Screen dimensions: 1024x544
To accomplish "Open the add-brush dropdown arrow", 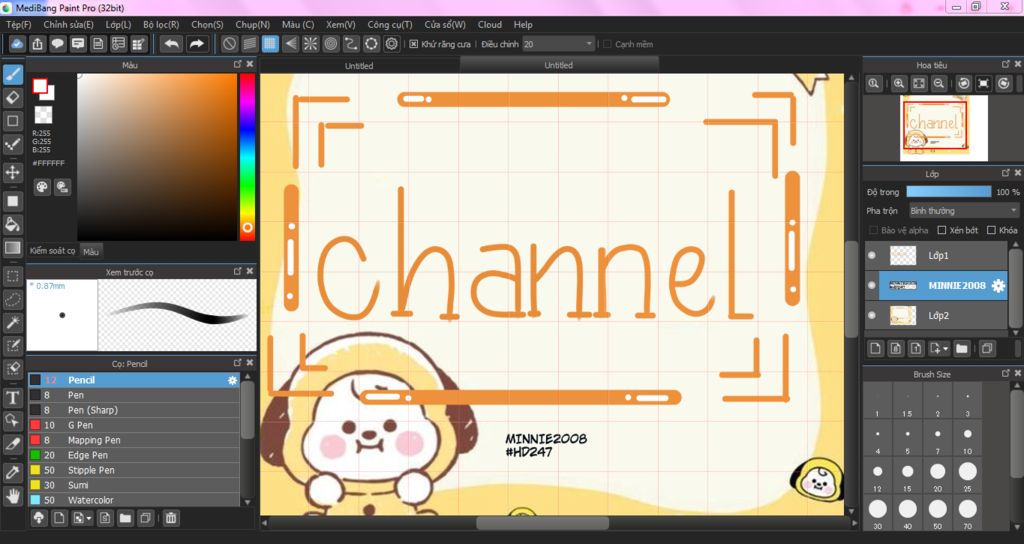I will 88,519.
